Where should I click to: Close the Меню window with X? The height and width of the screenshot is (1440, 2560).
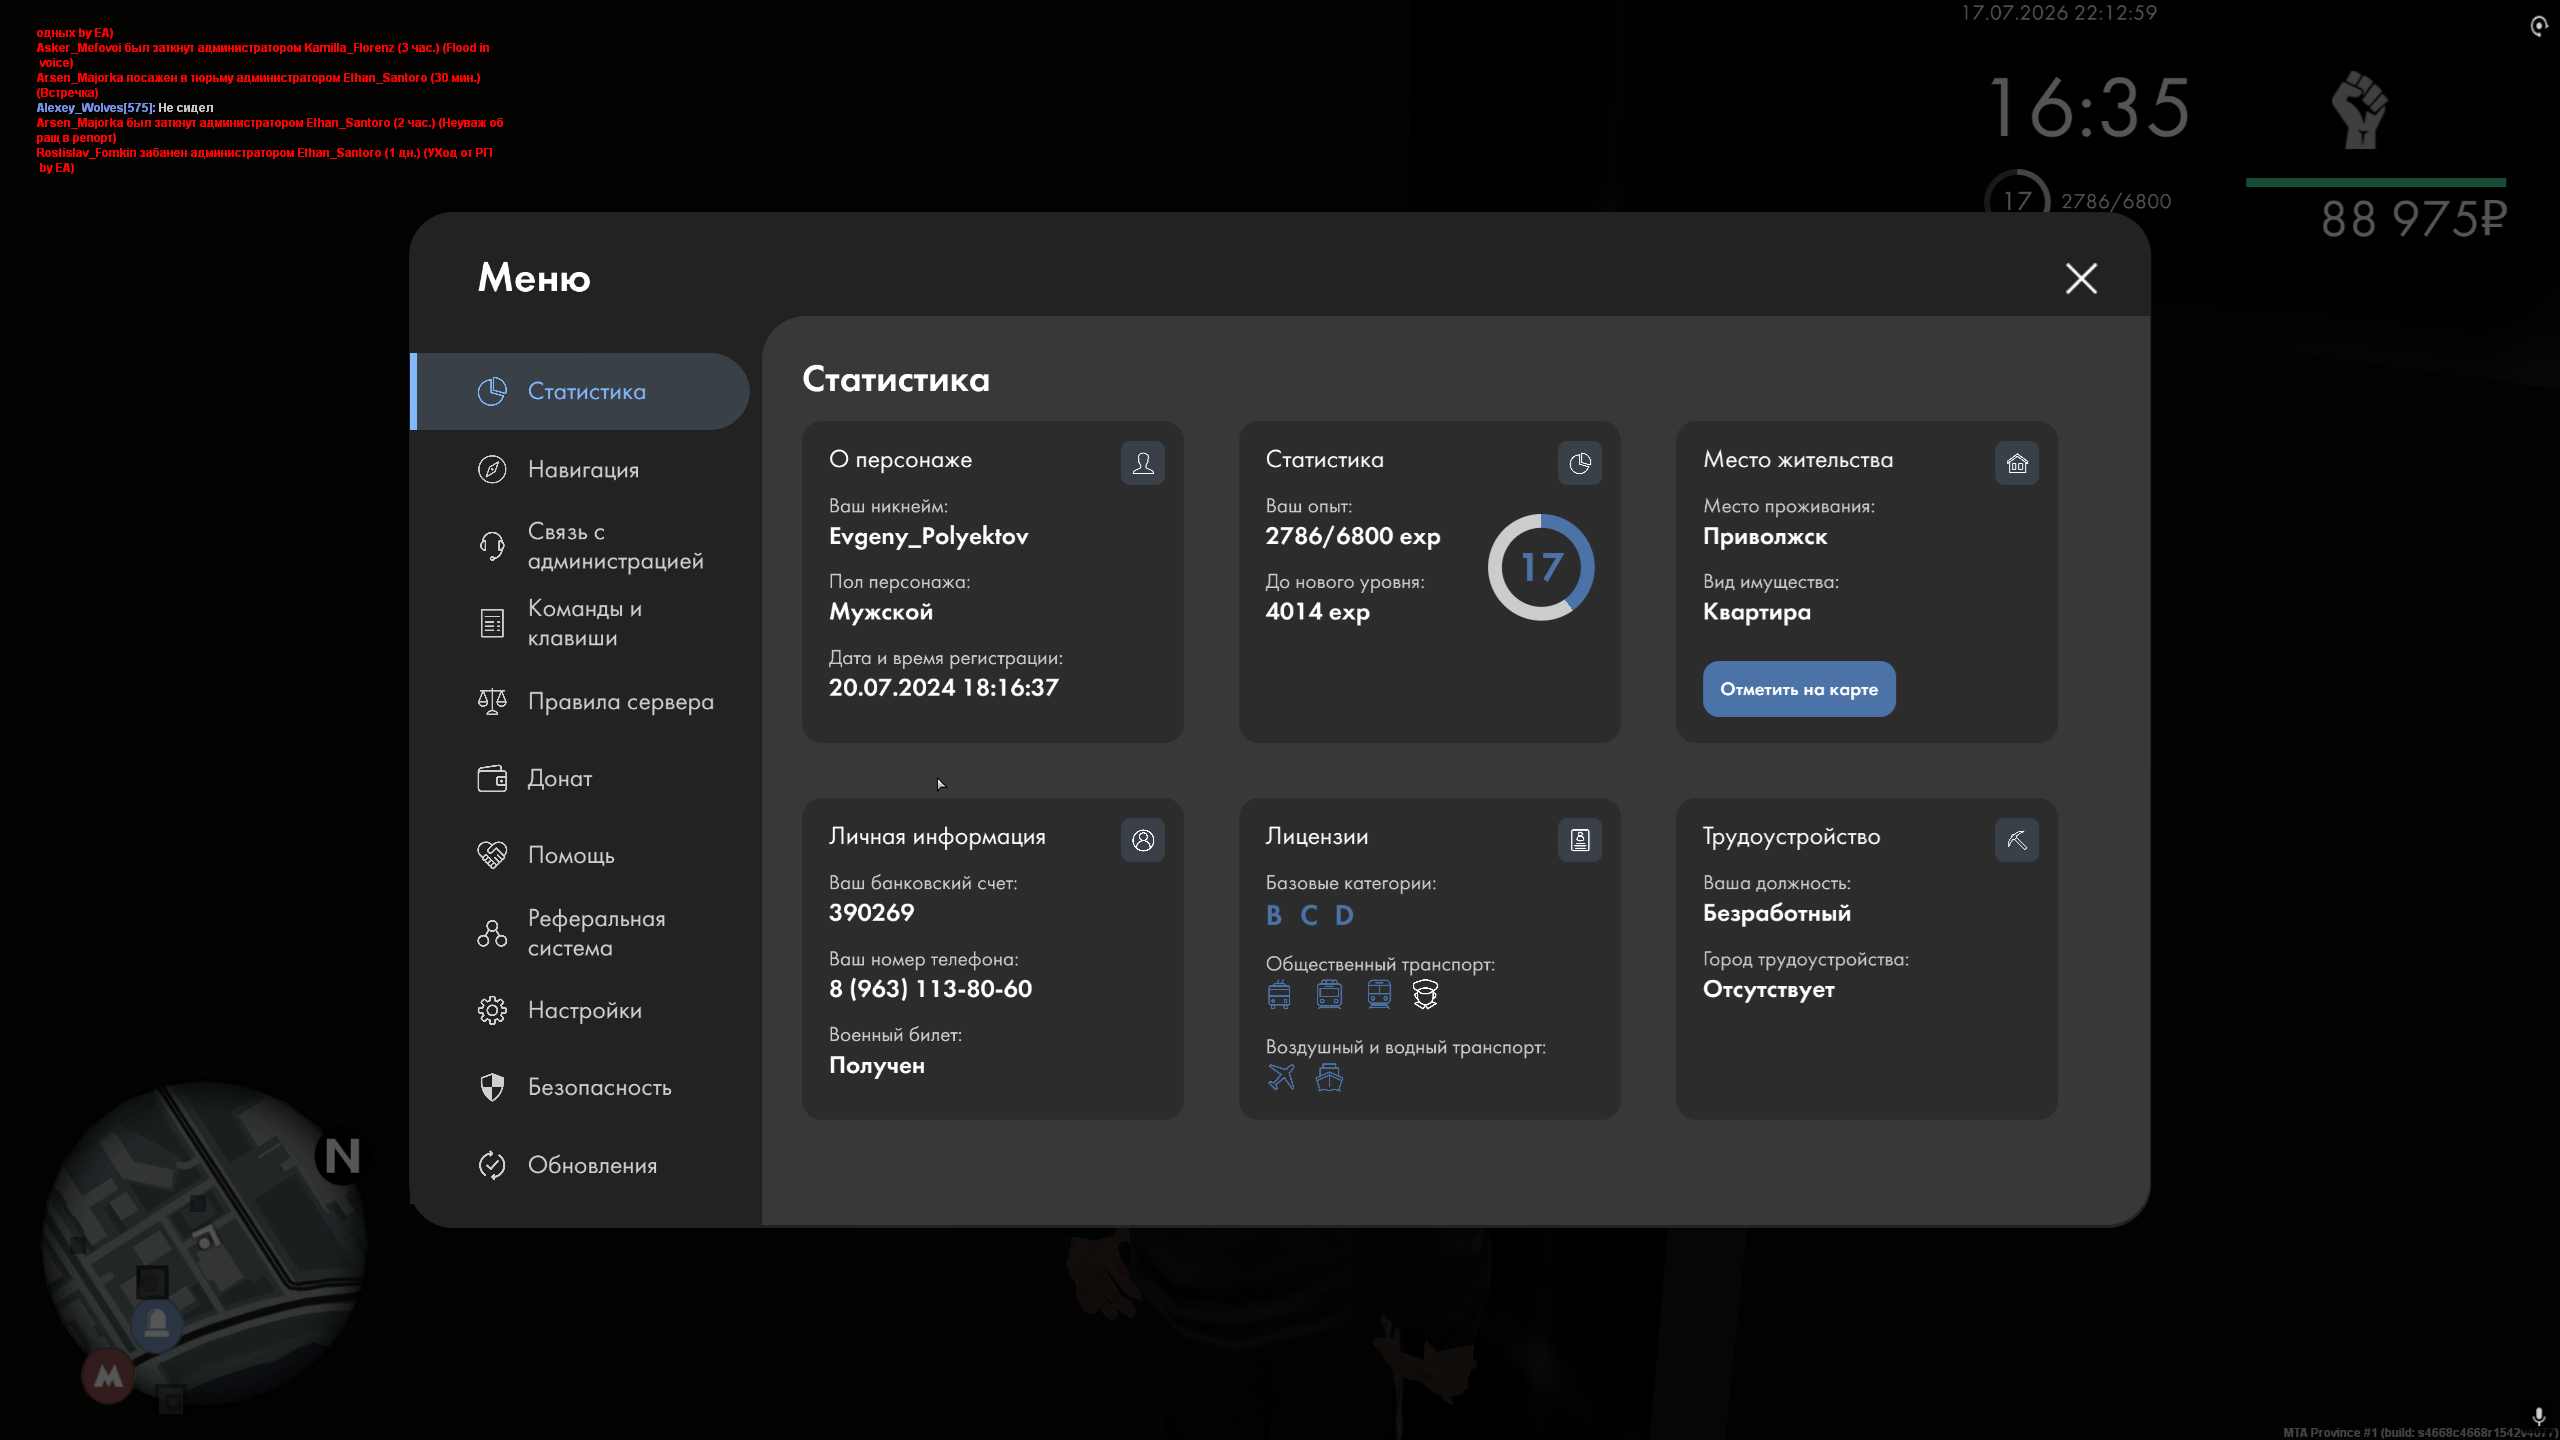2081,278
